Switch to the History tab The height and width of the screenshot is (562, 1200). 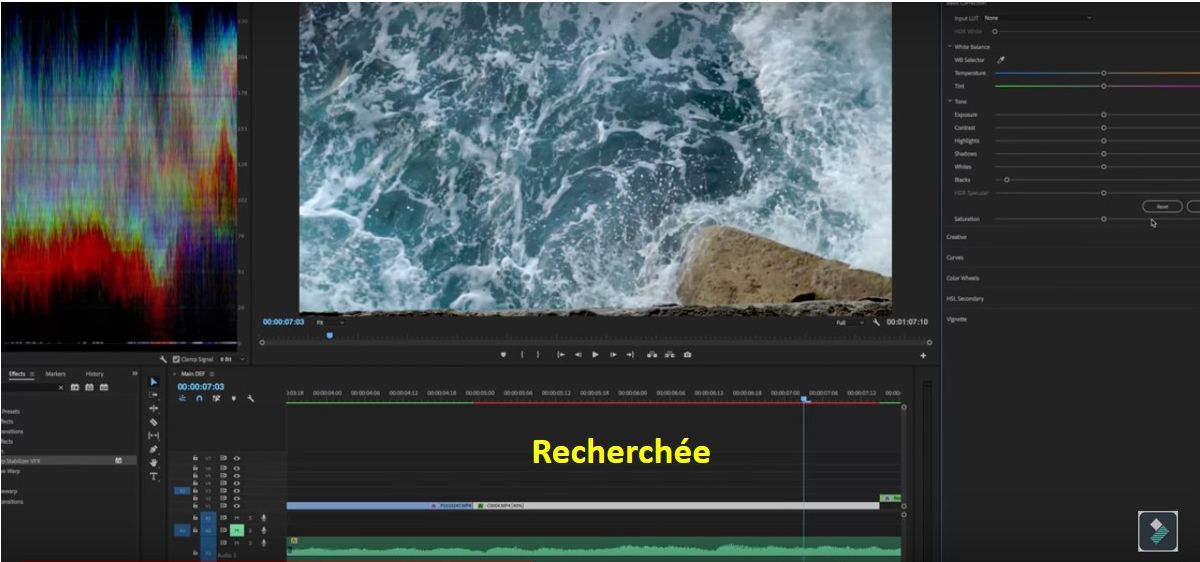(94, 374)
